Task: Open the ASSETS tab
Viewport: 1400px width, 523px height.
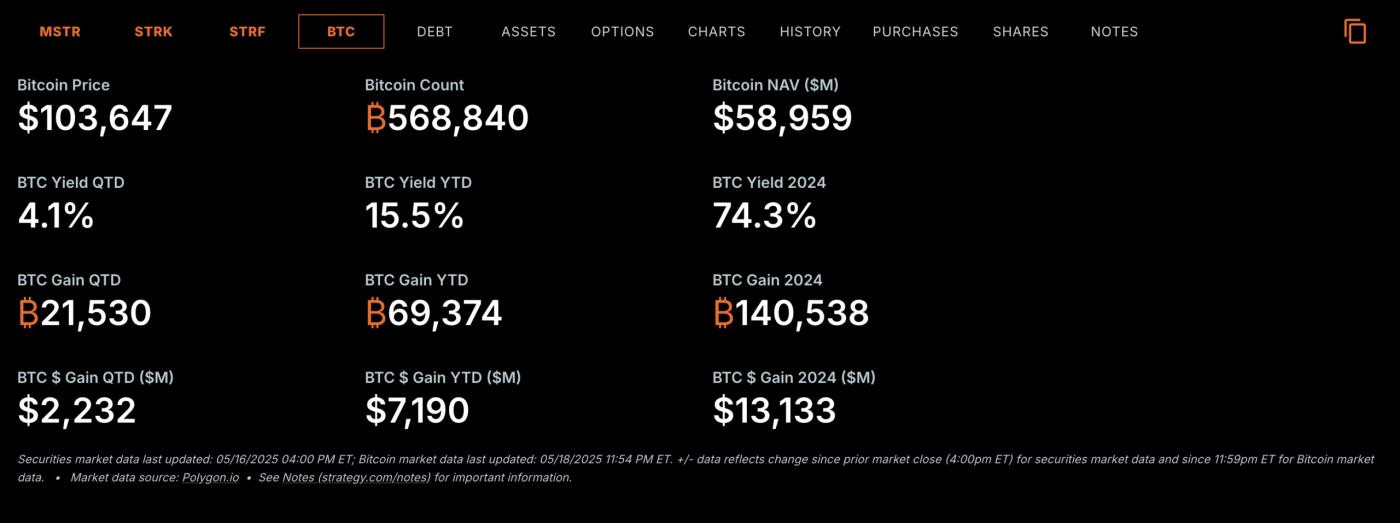Action: click(x=528, y=32)
